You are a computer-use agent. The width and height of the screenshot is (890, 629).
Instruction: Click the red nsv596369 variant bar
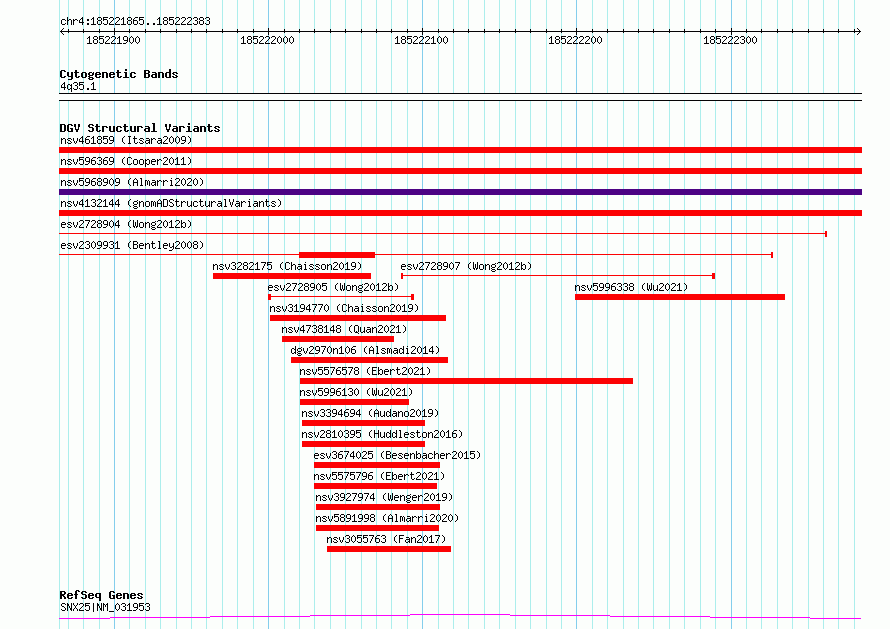click(x=460, y=171)
